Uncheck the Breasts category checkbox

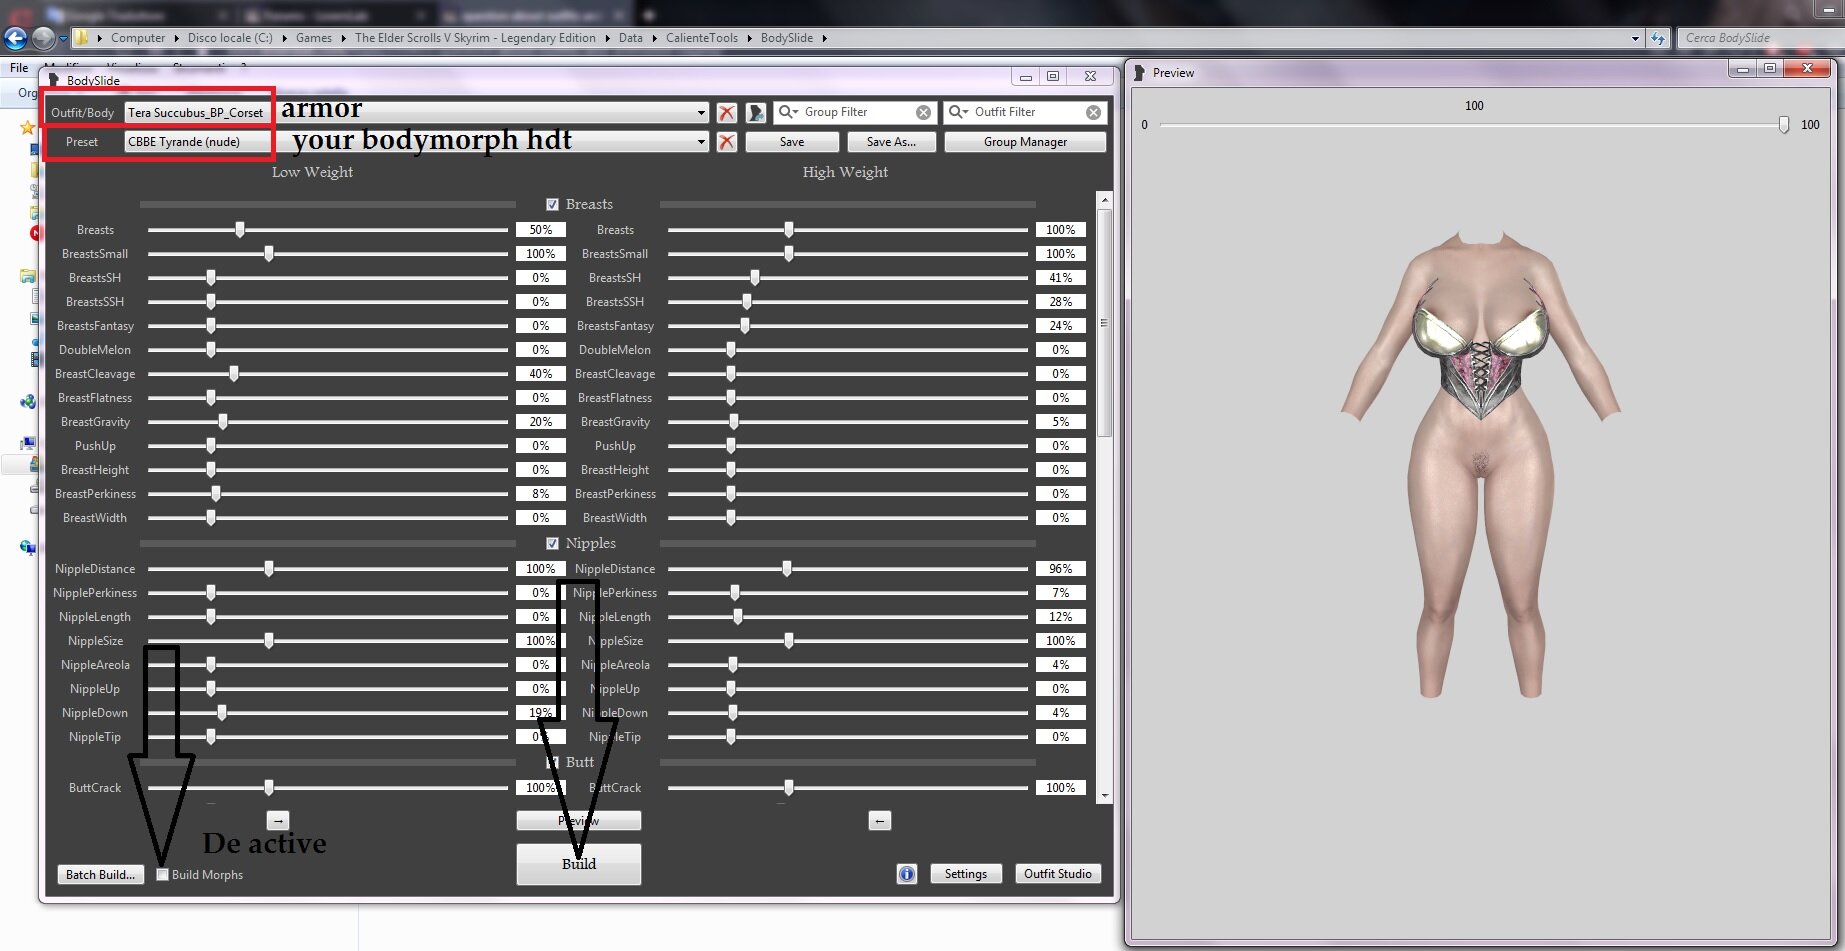552,205
